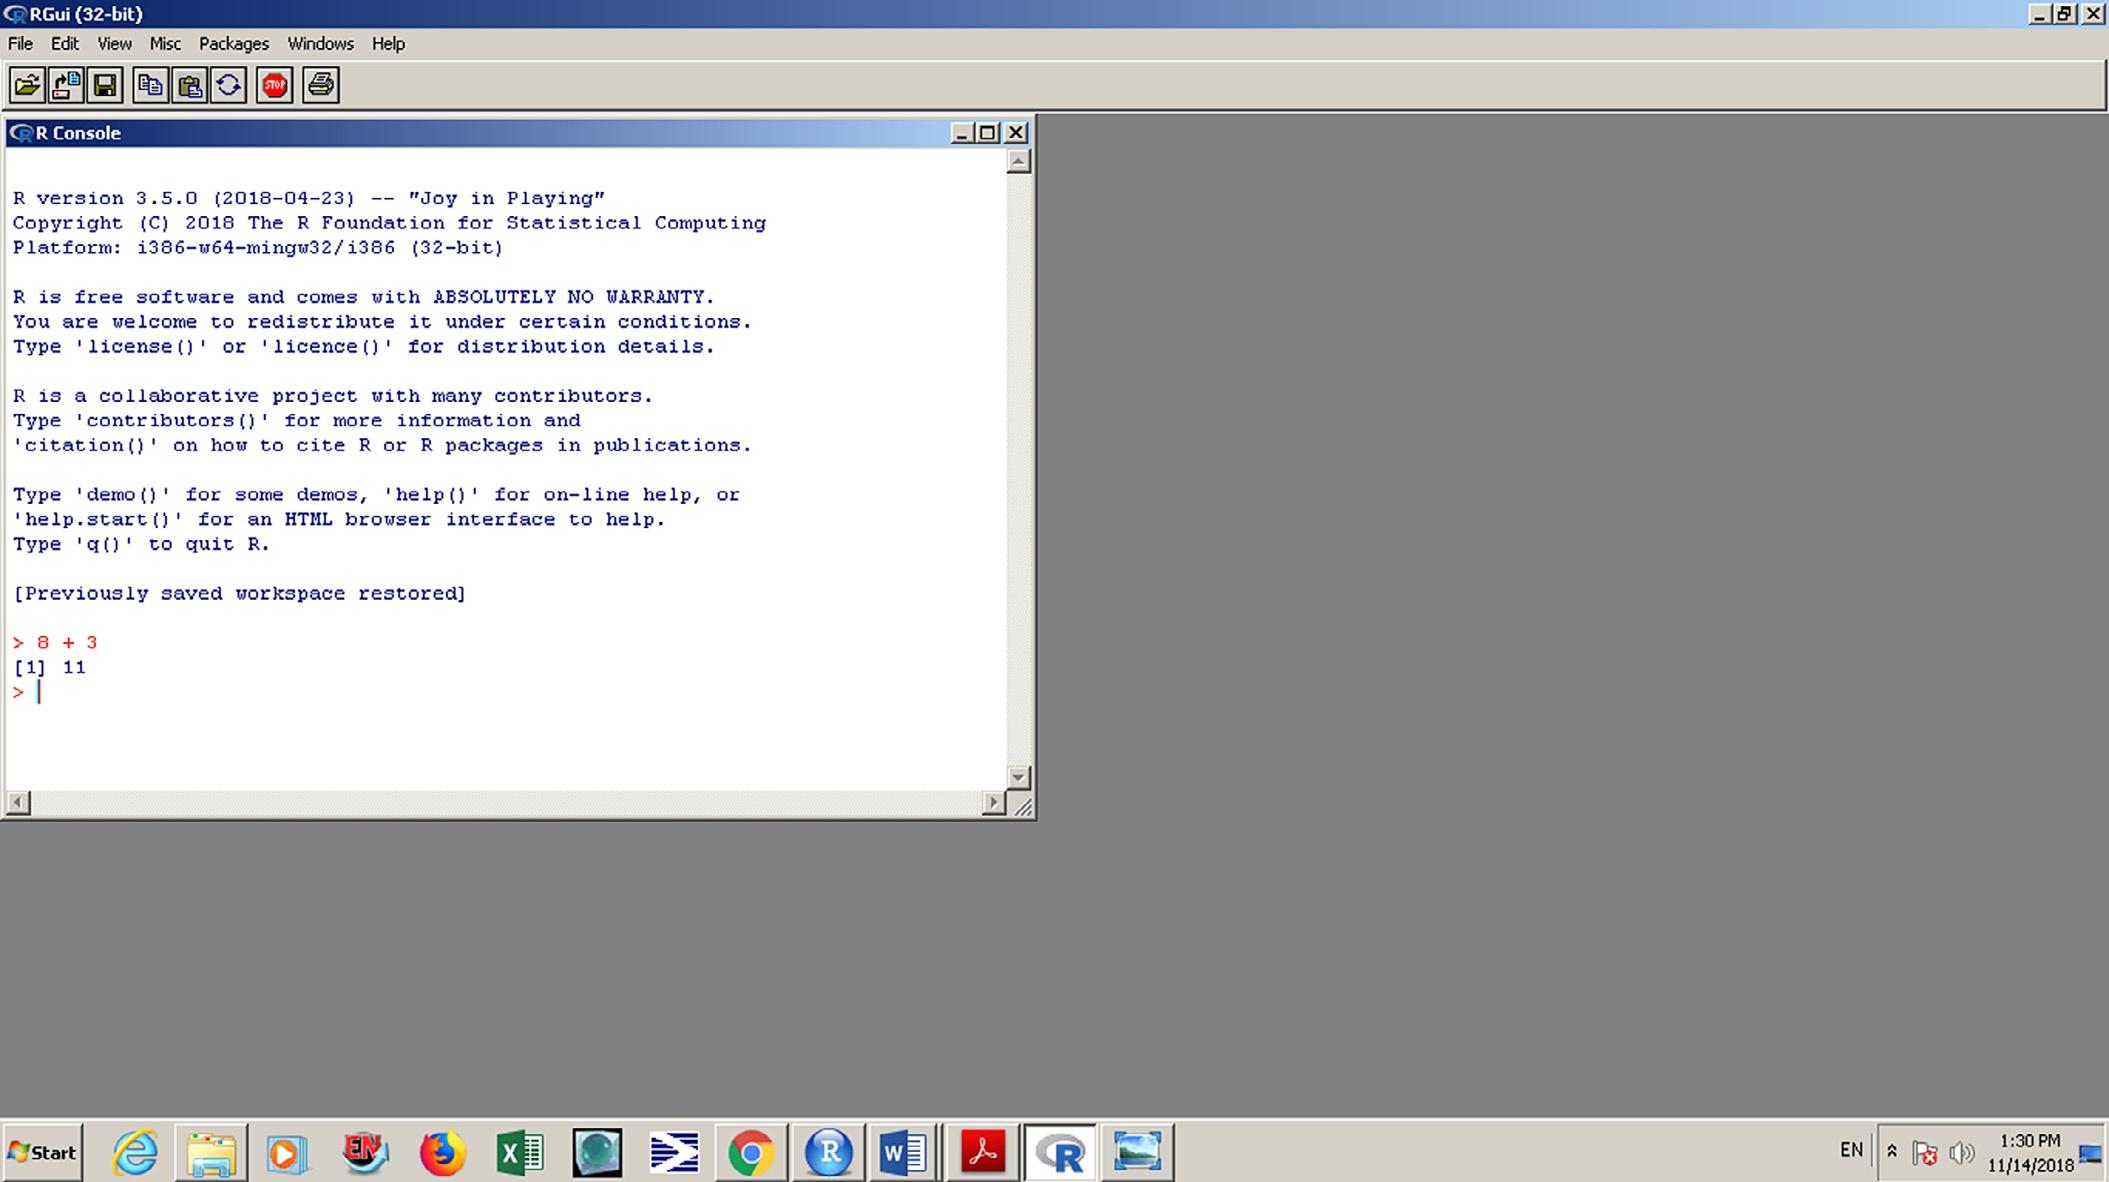Click the Open script toolbar icon
The image size is (2109, 1182).
click(27, 85)
